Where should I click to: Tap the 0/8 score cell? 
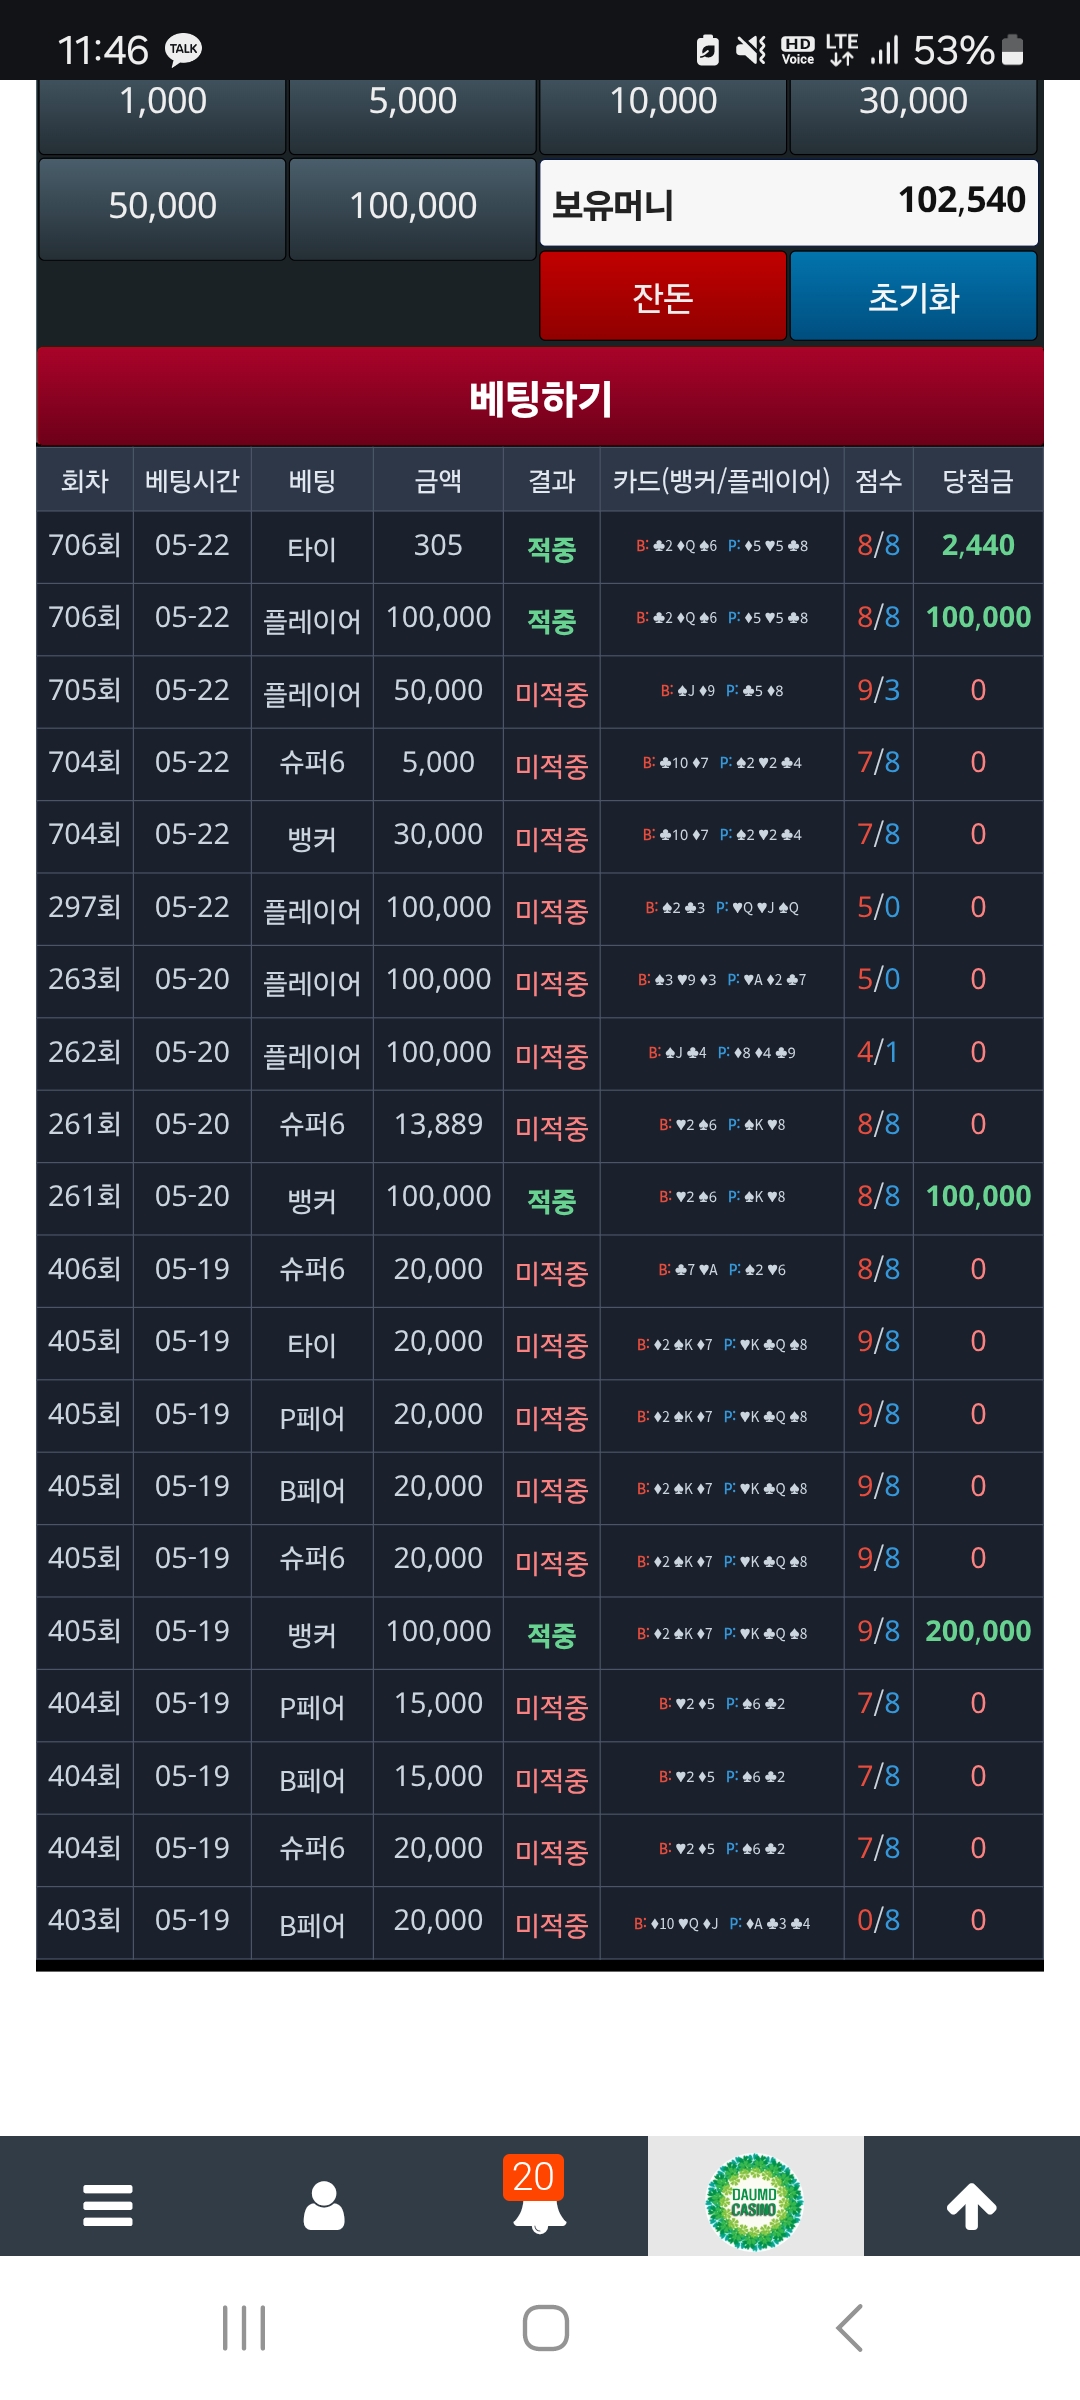tap(878, 1920)
